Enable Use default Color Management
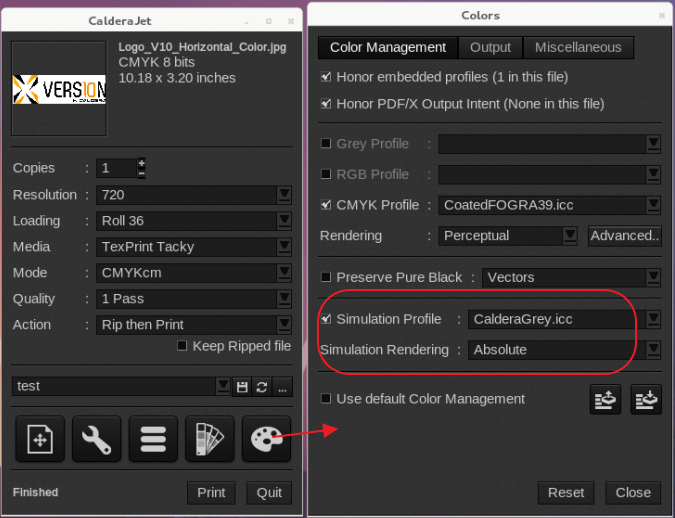 (x=325, y=399)
